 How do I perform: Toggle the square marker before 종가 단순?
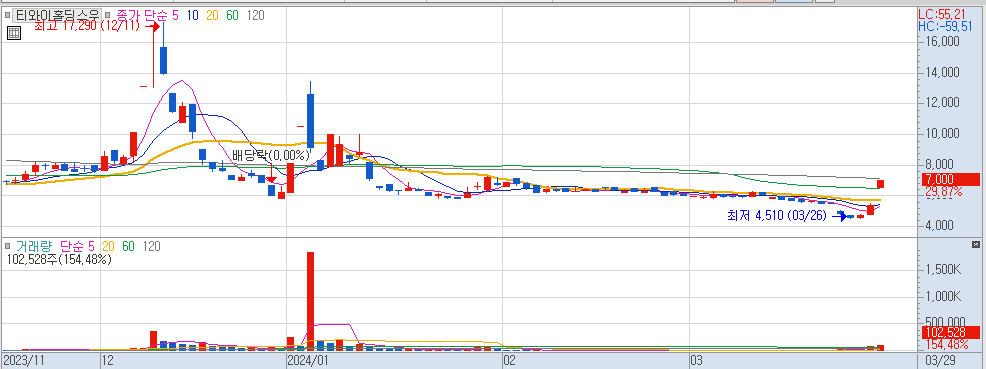[108, 14]
